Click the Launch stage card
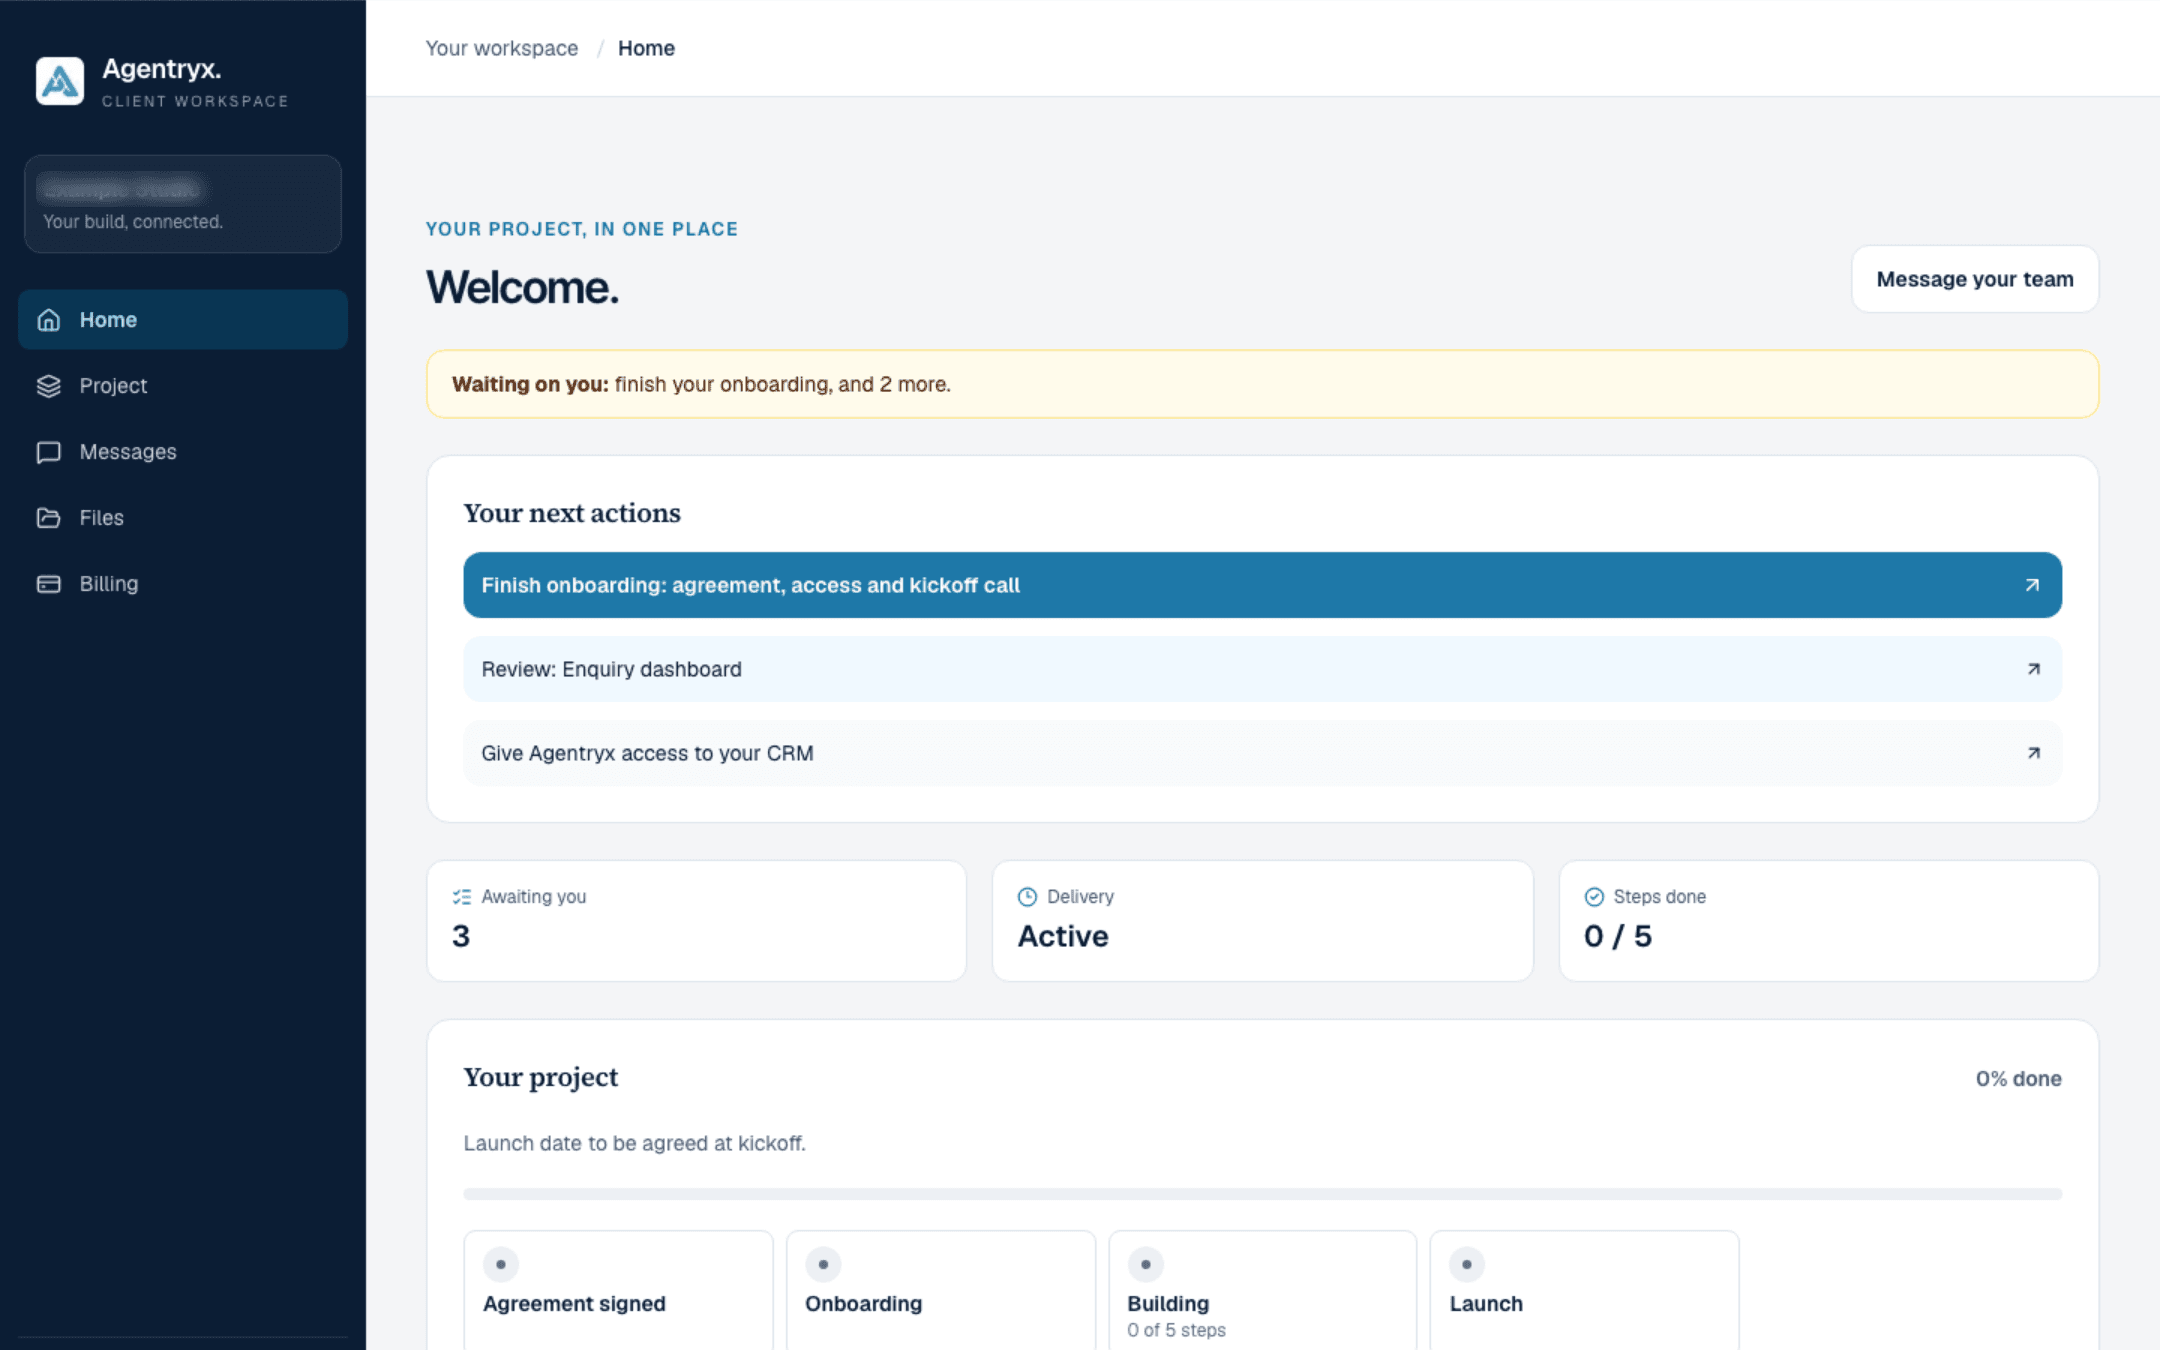 [1585, 1290]
